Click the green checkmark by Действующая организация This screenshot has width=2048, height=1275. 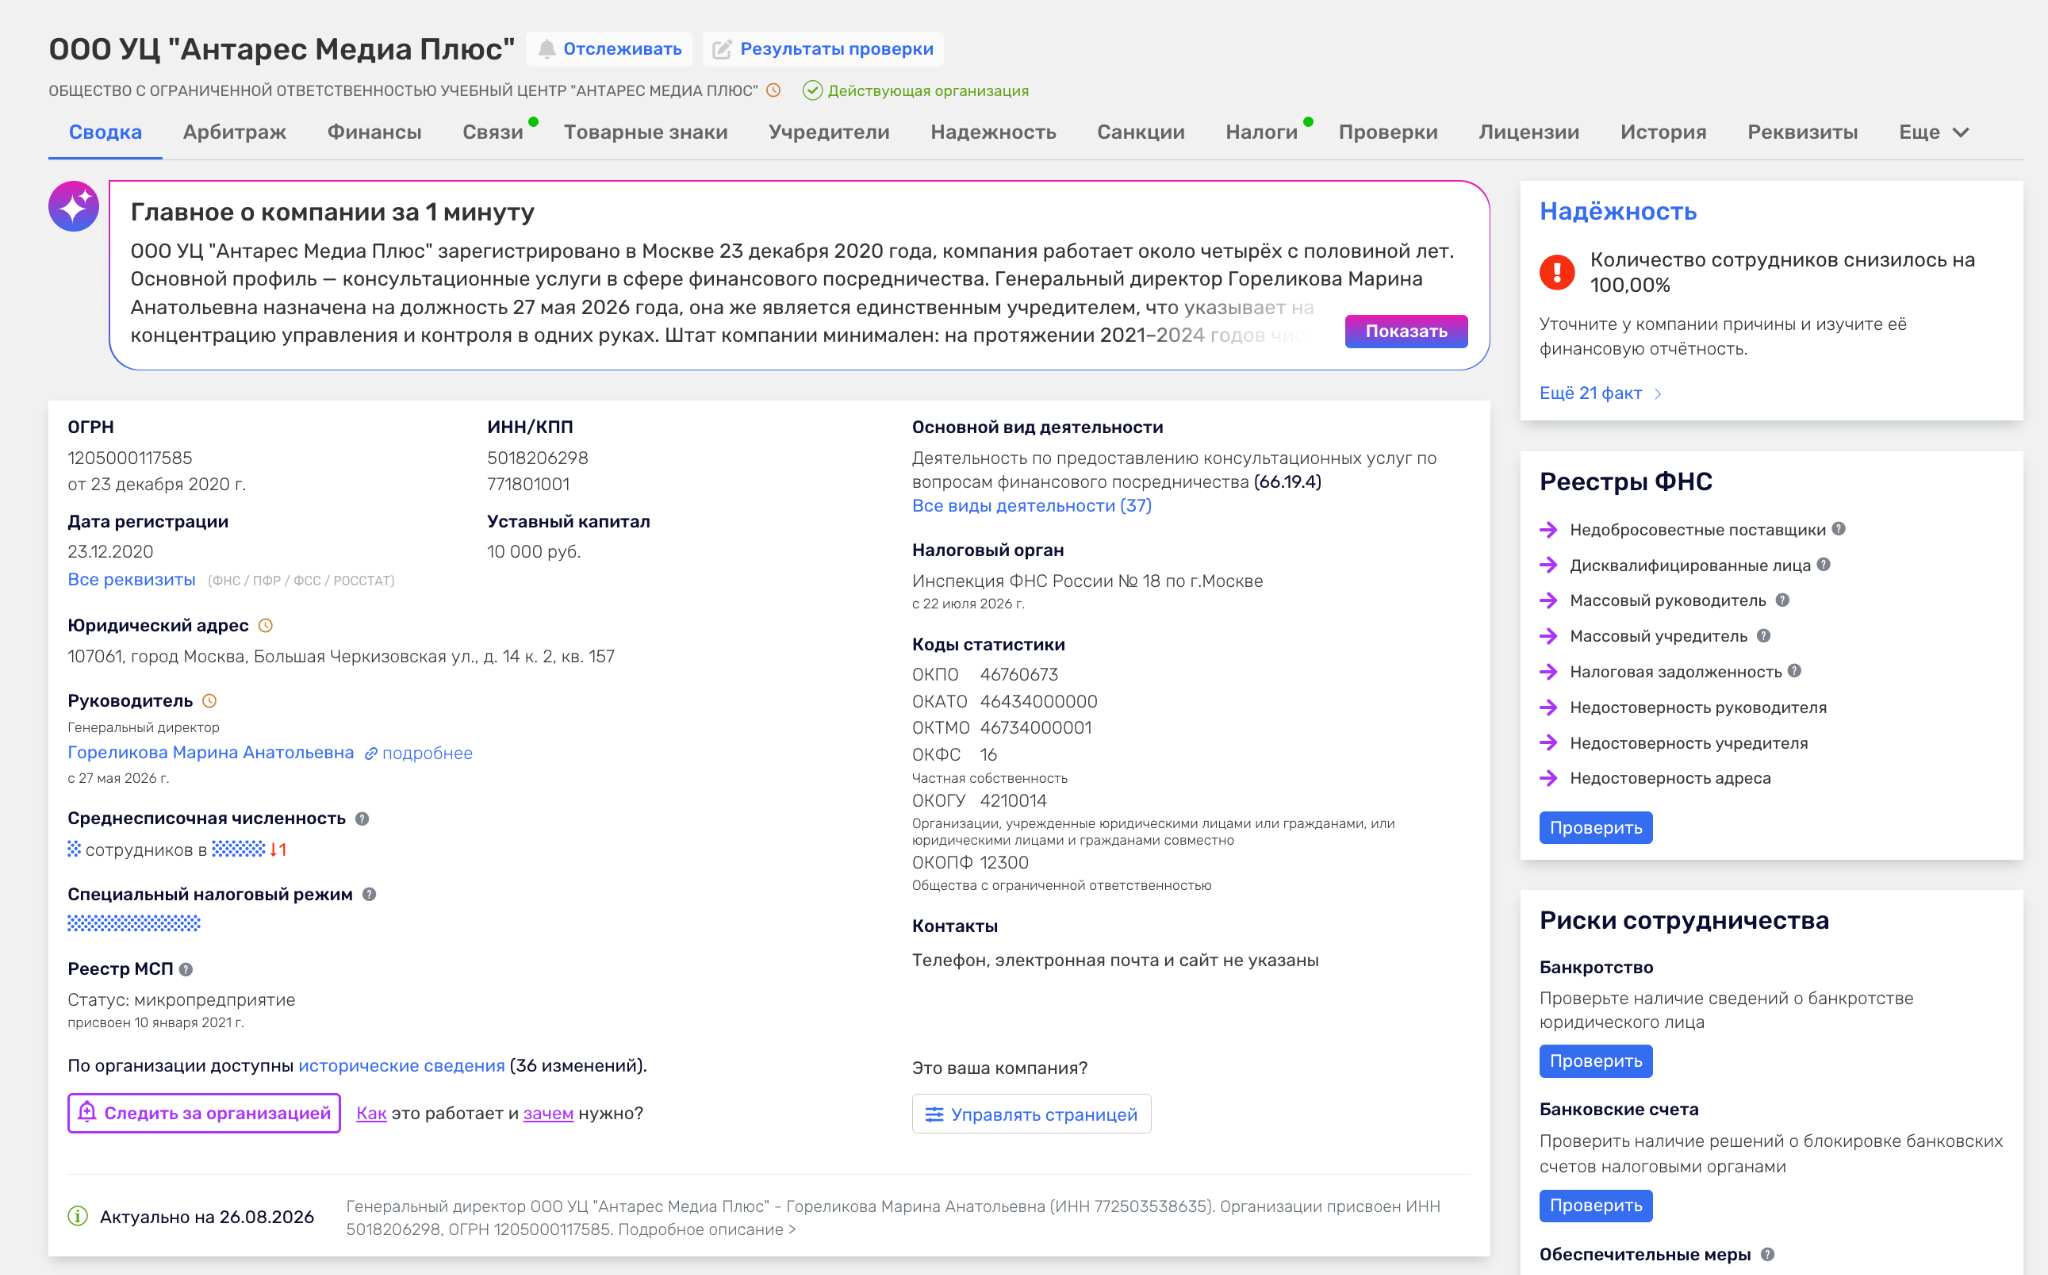point(813,90)
